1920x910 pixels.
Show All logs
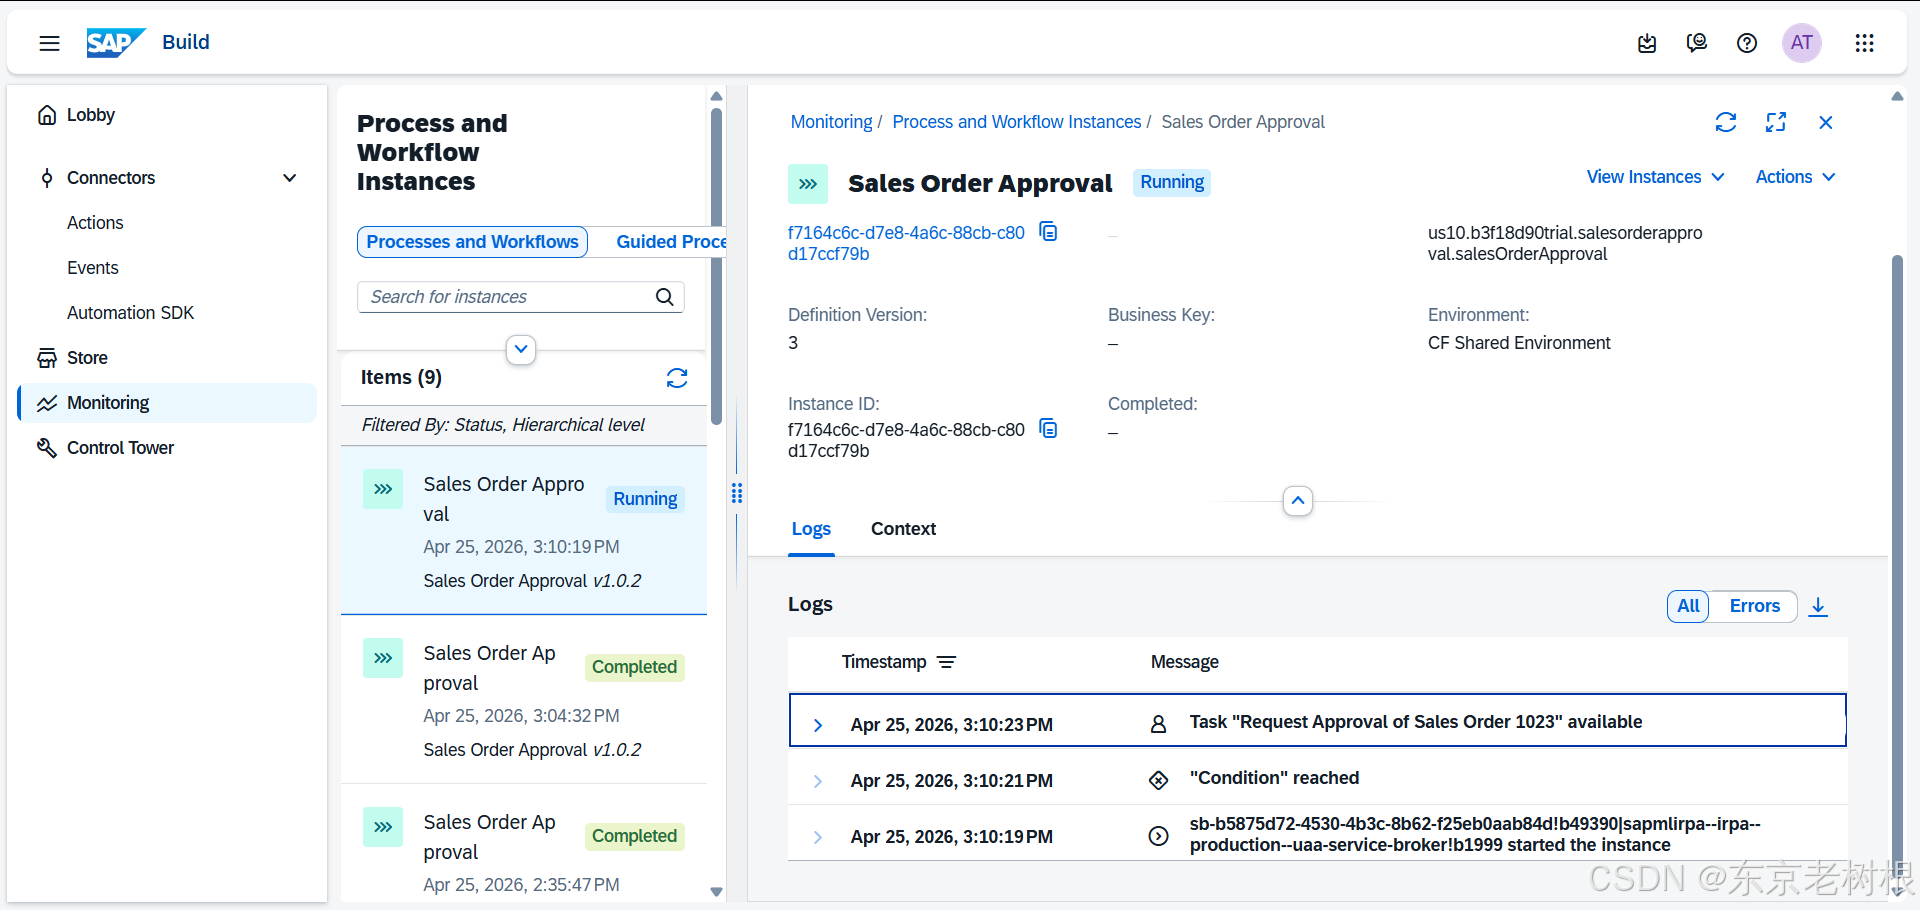(x=1688, y=606)
